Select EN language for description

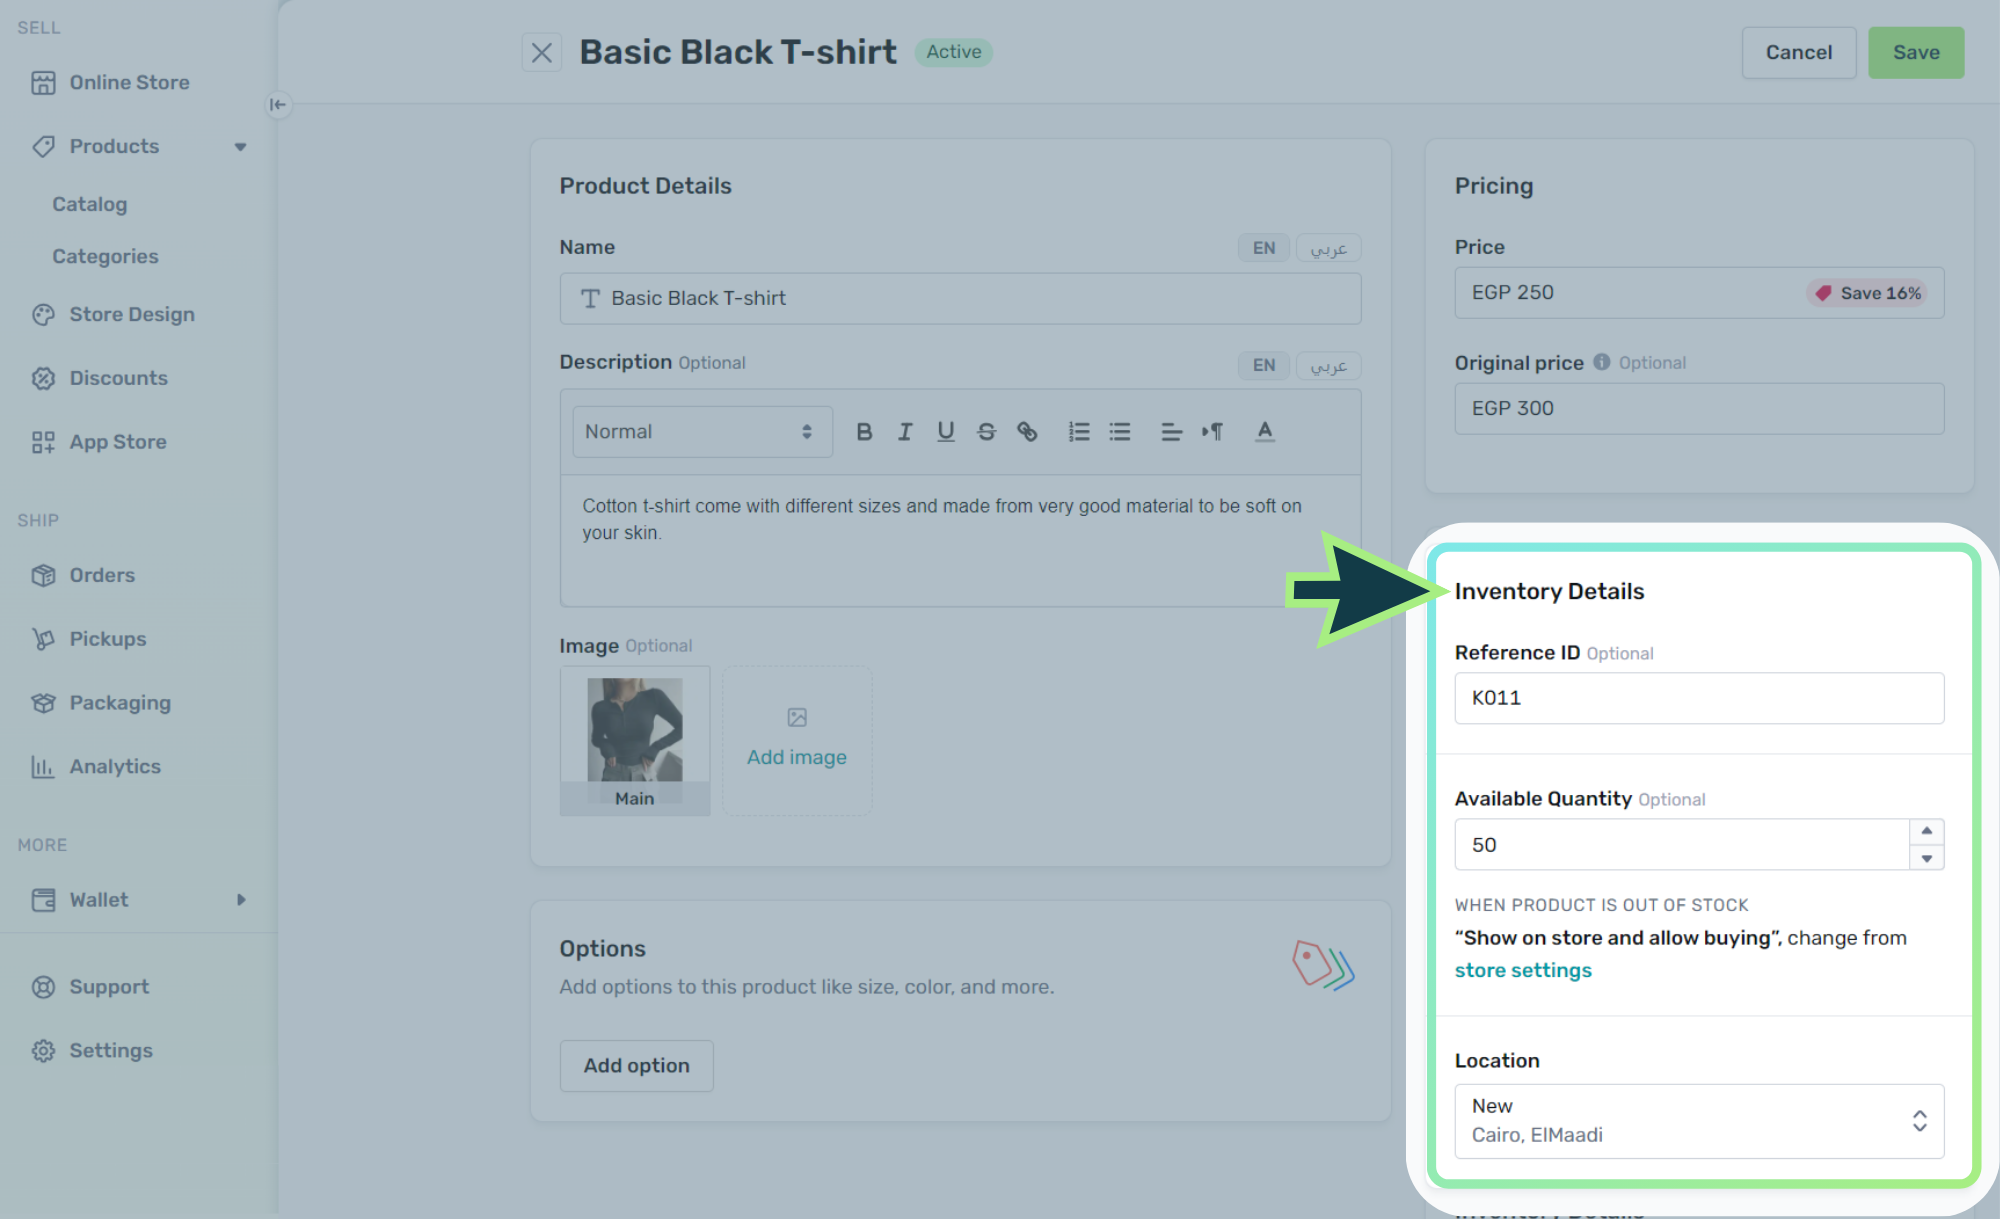[1263, 365]
